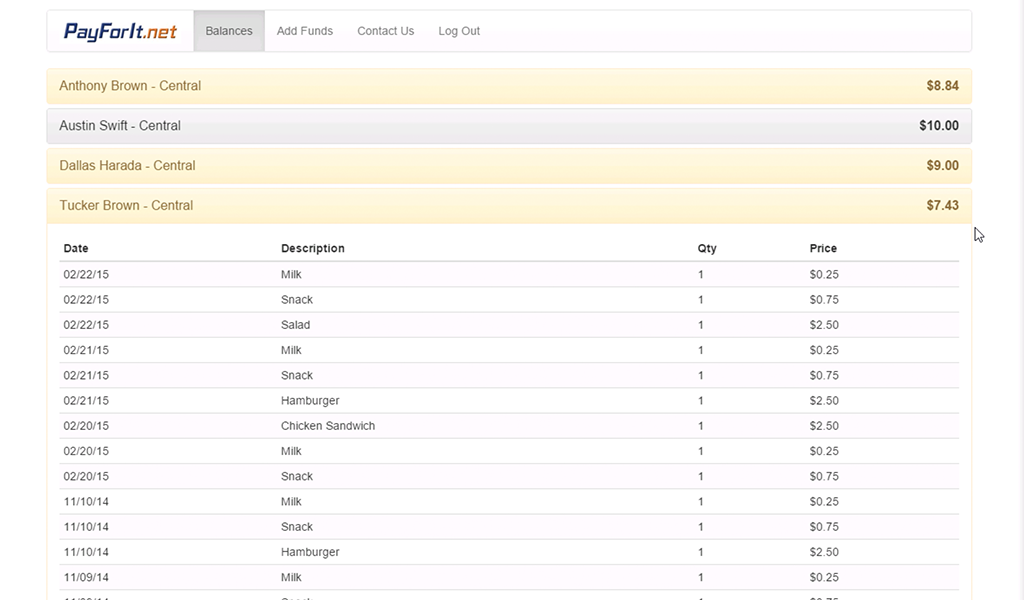Viewport: 1024px width, 600px height.
Task: Expand the Dallas Harada - Central account
Action: coord(509,166)
